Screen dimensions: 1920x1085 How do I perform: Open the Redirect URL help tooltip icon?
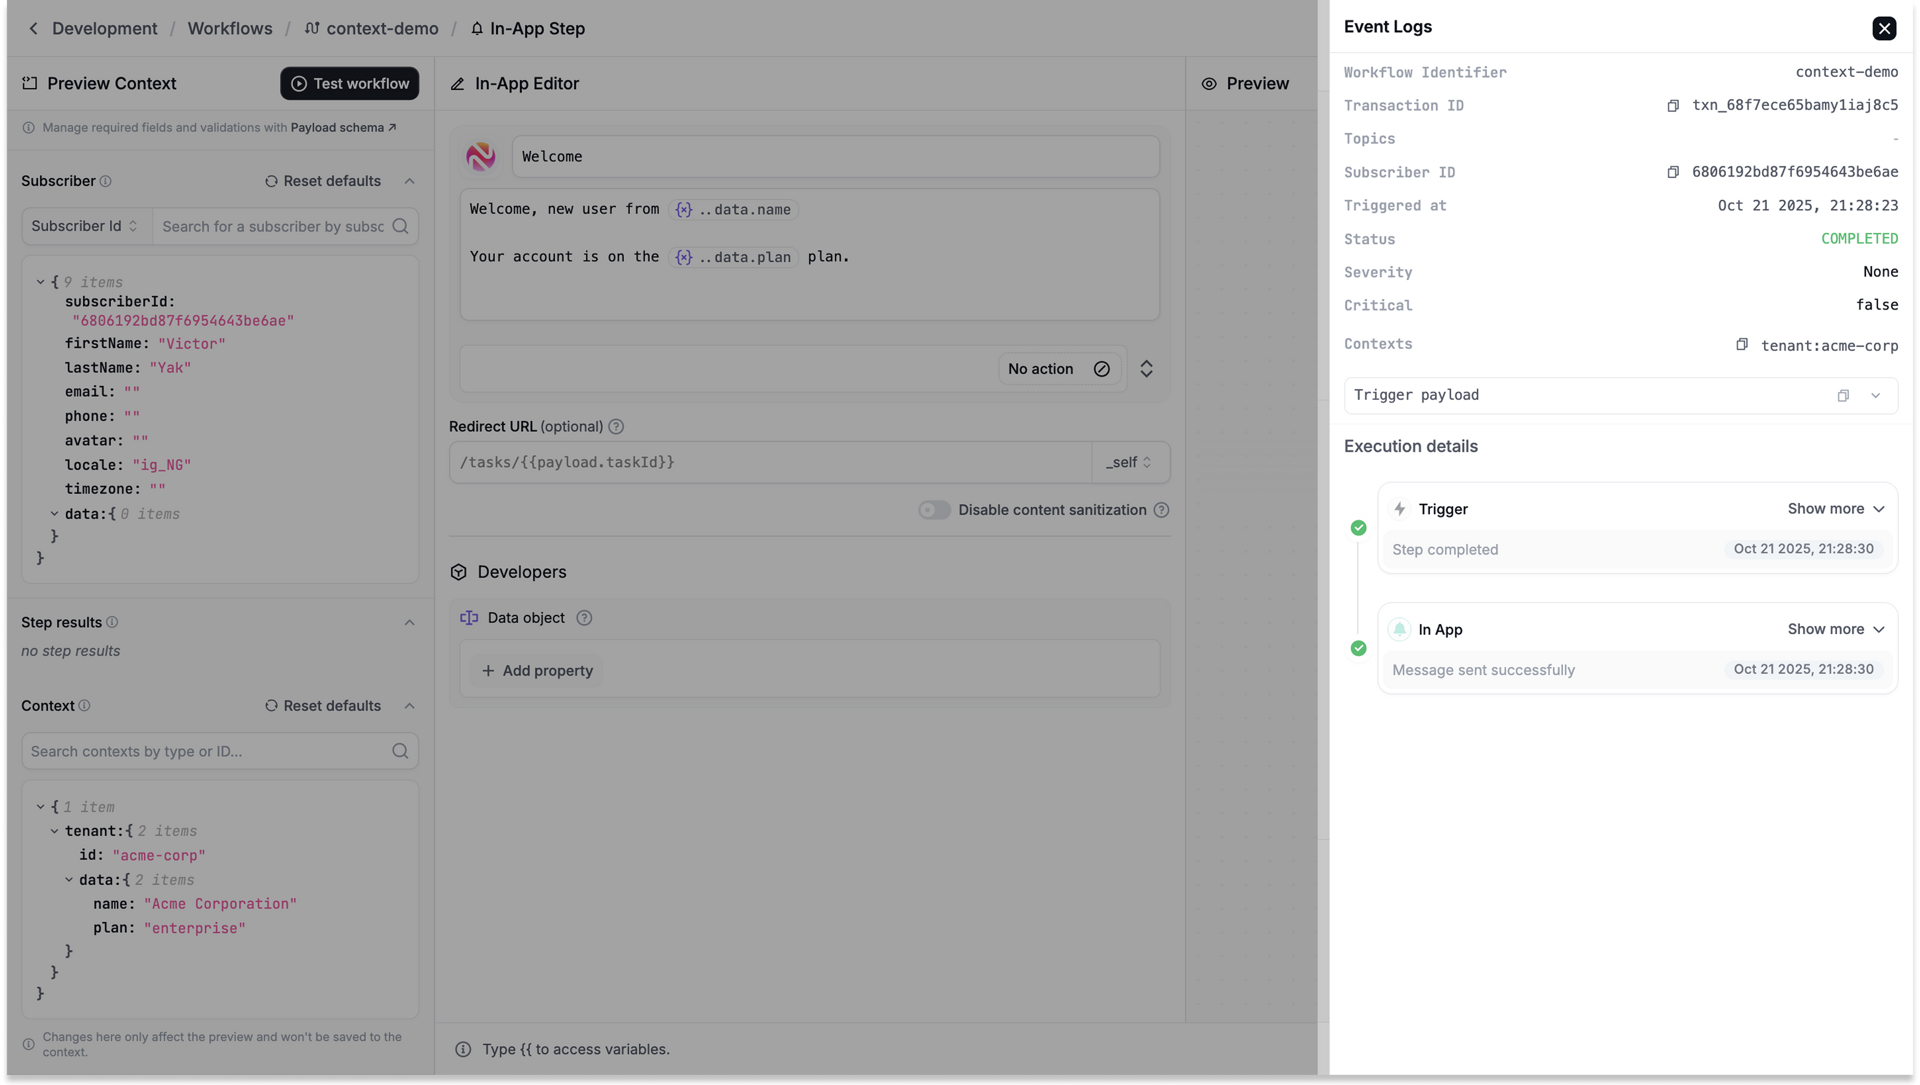(x=616, y=426)
